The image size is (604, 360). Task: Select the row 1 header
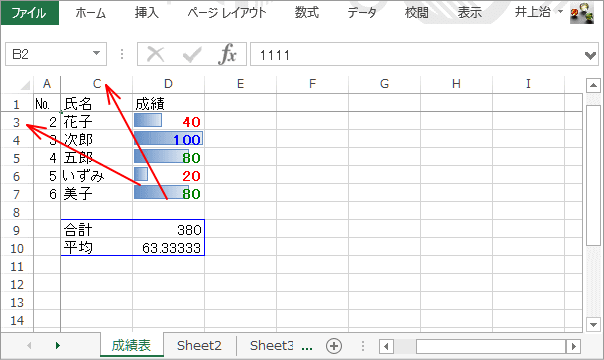[x=17, y=104]
